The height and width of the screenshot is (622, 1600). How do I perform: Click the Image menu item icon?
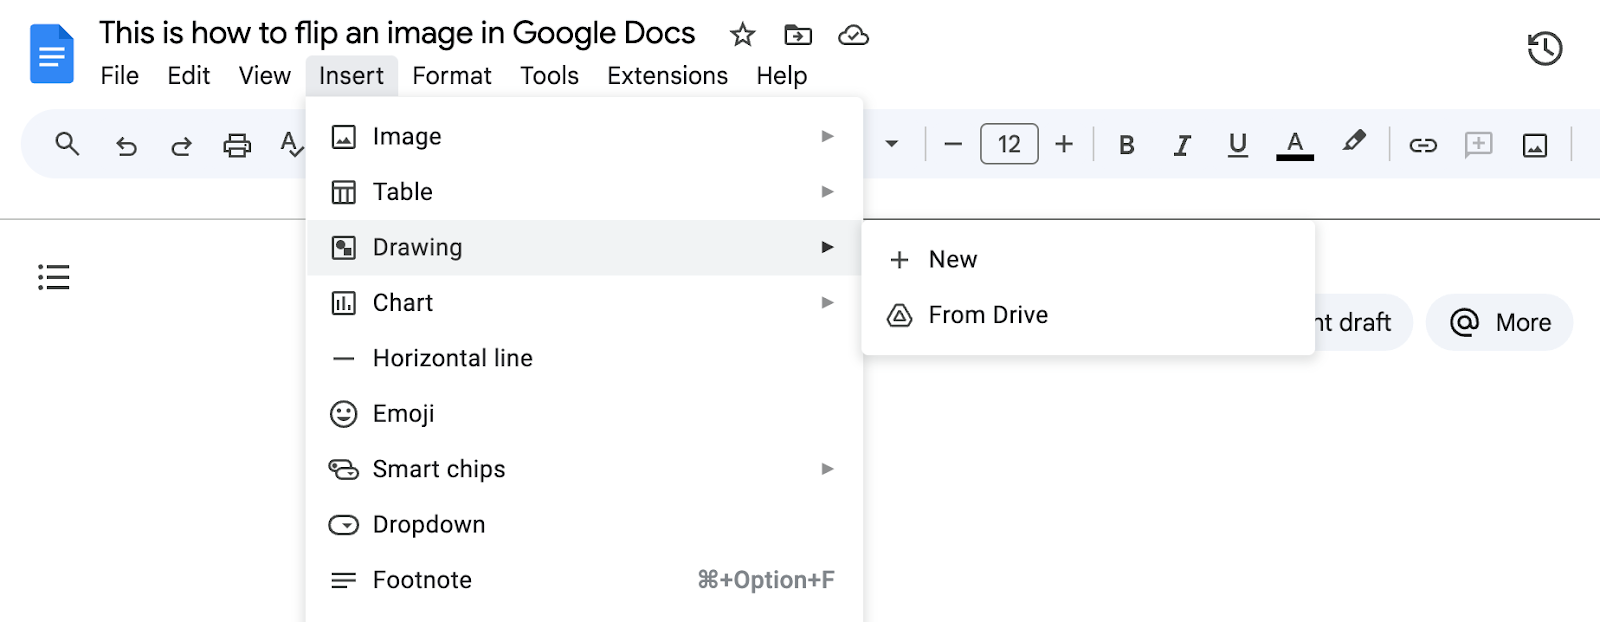(x=343, y=137)
